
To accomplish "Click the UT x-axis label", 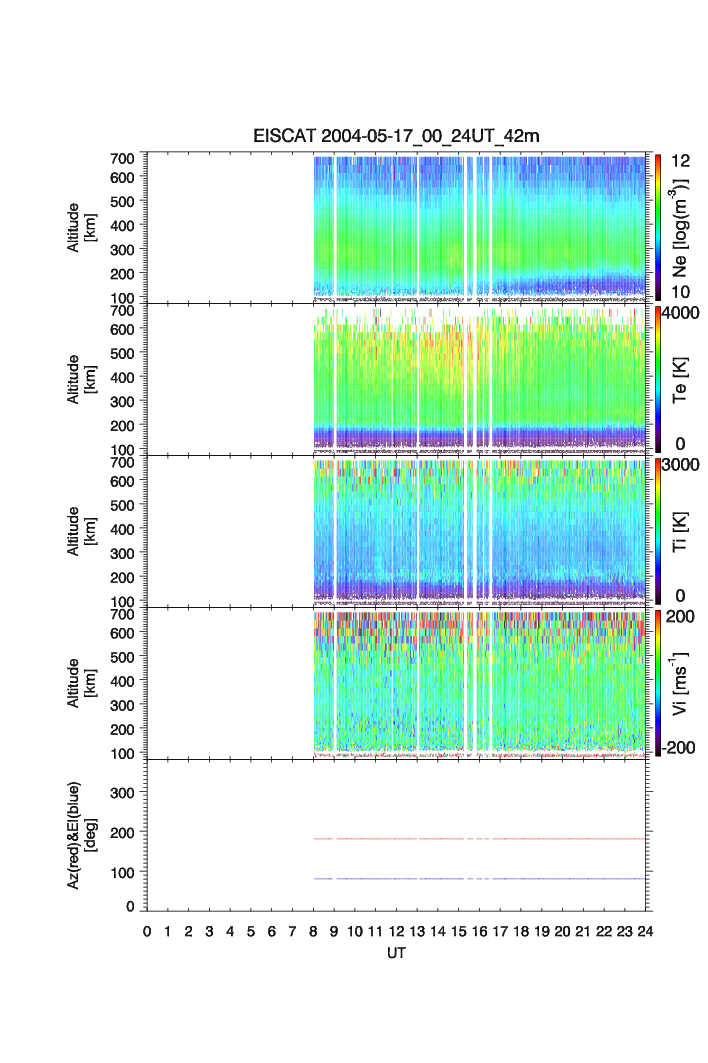I will point(398,954).
